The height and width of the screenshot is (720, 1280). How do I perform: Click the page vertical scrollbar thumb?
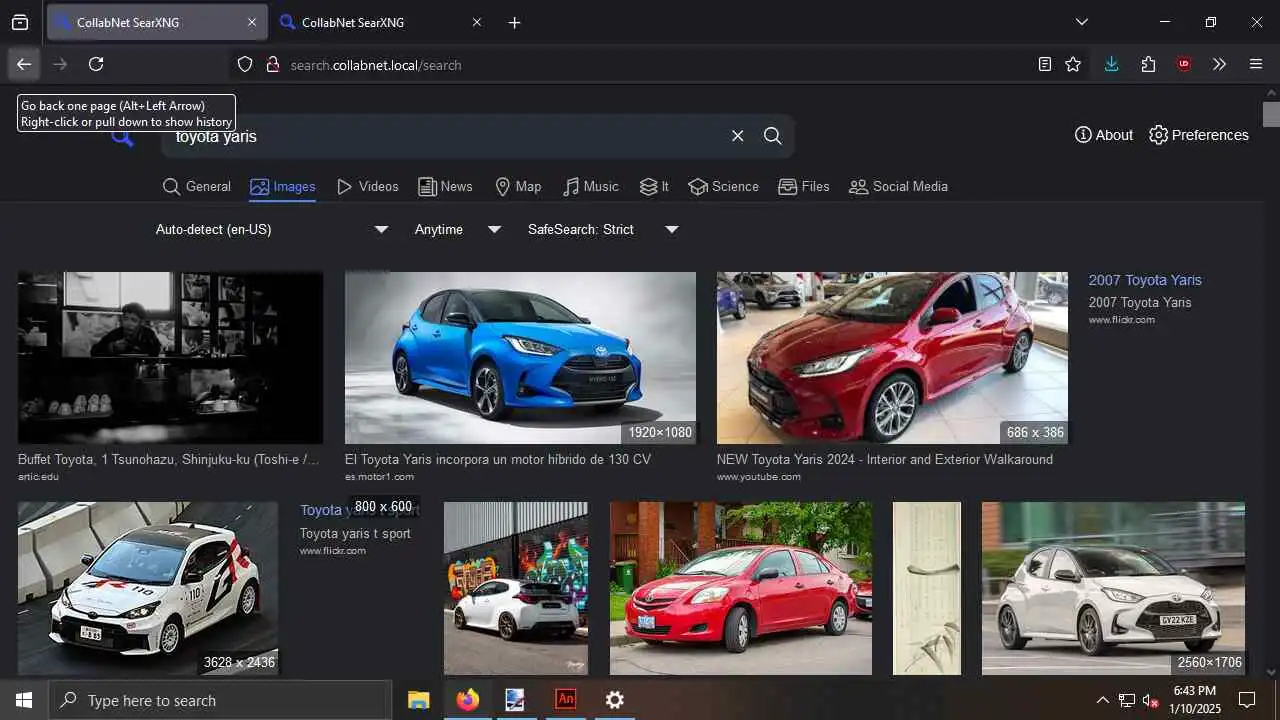(1271, 113)
